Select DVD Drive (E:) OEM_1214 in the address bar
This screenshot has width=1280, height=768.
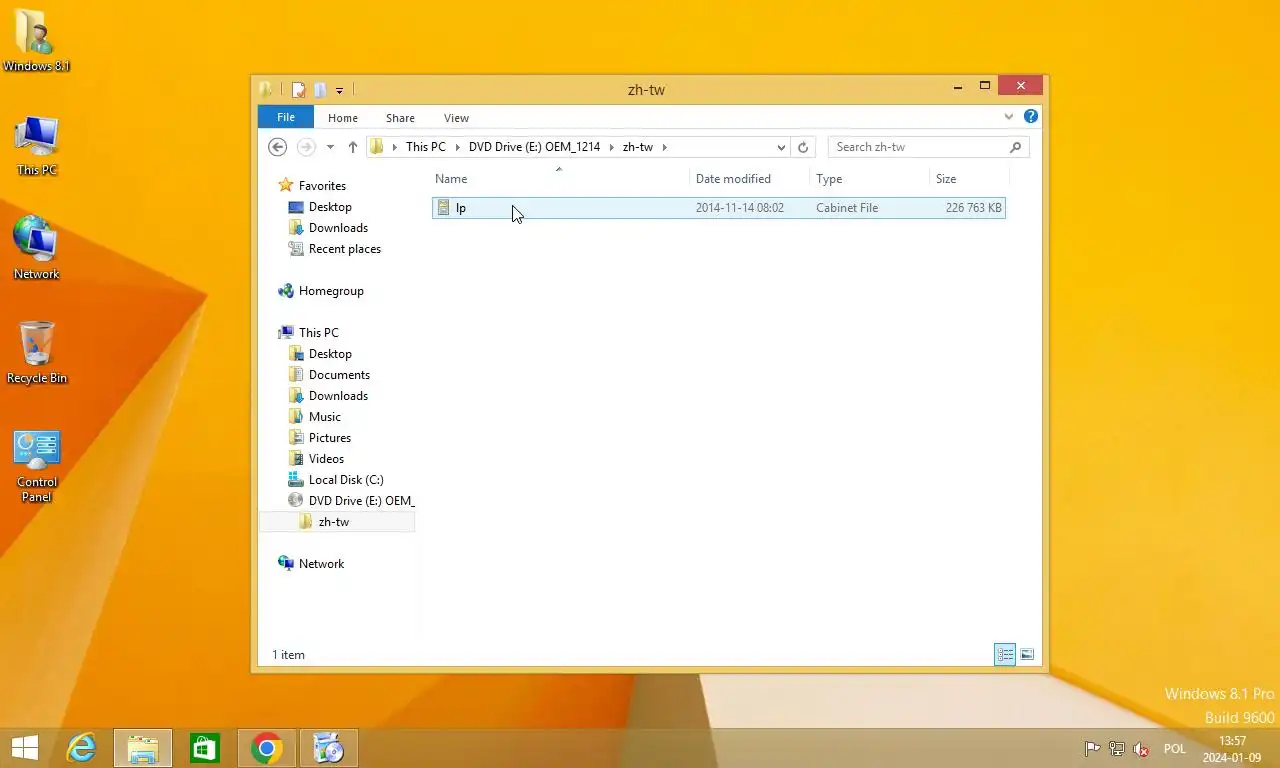pyautogui.click(x=534, y=147)
